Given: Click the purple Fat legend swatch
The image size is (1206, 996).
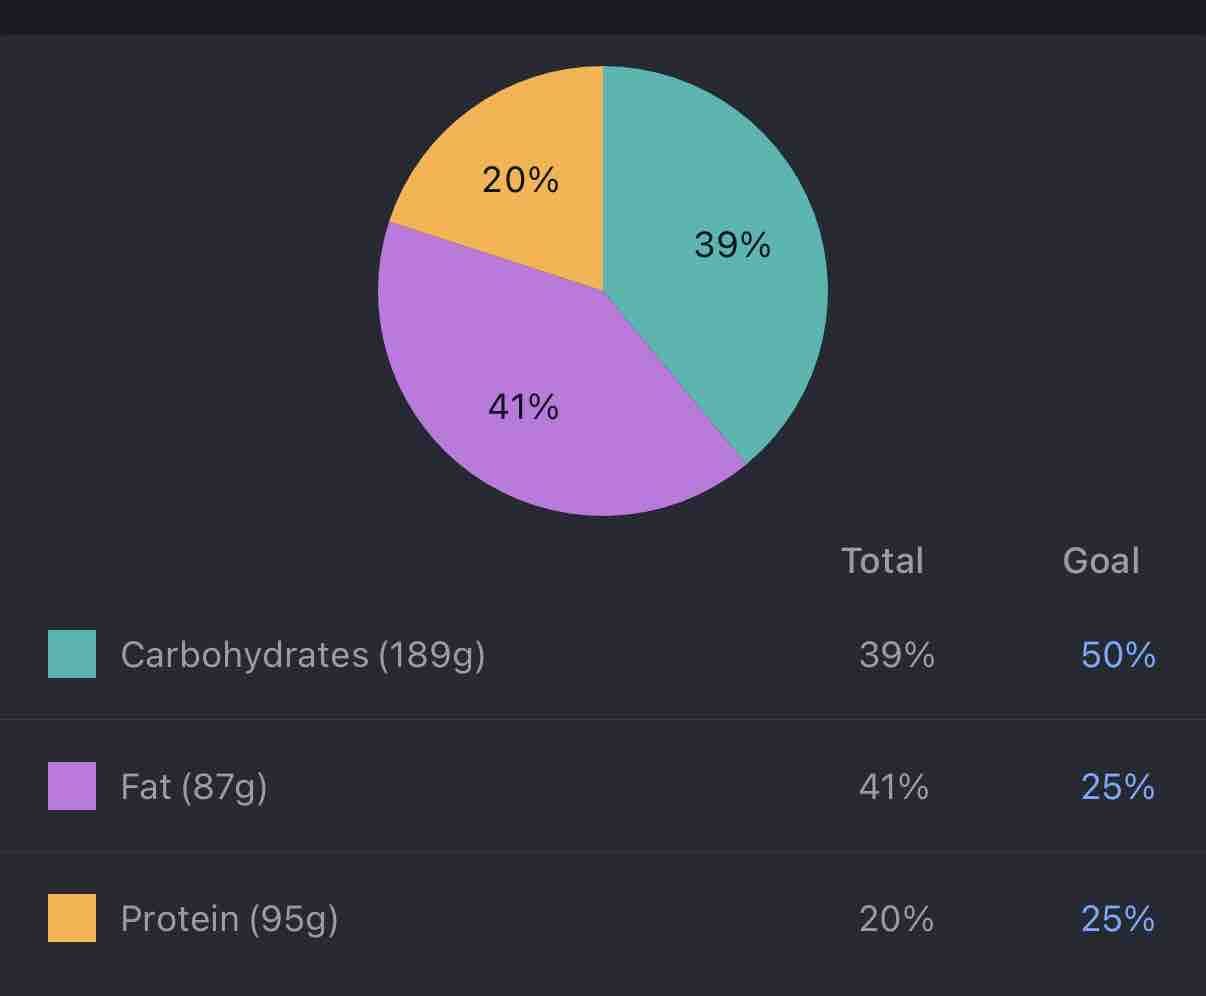Looking at the screenshot, I should [72, 786].
